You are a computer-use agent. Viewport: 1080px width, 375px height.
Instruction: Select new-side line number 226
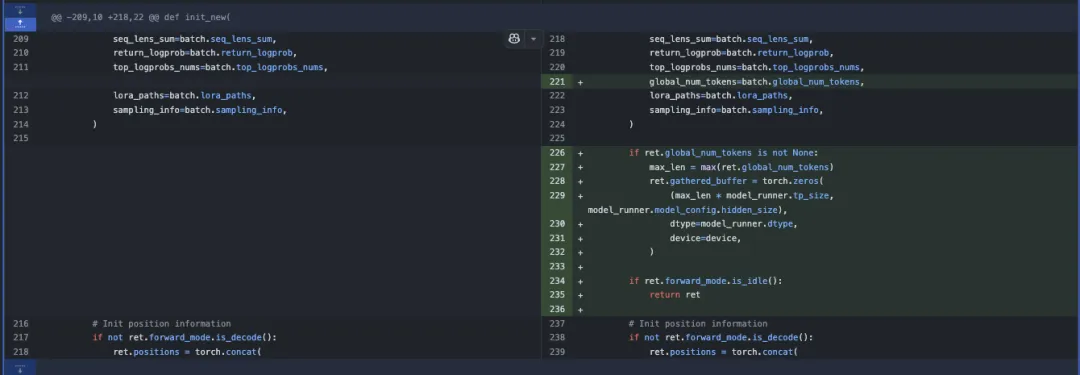[557, 152]
